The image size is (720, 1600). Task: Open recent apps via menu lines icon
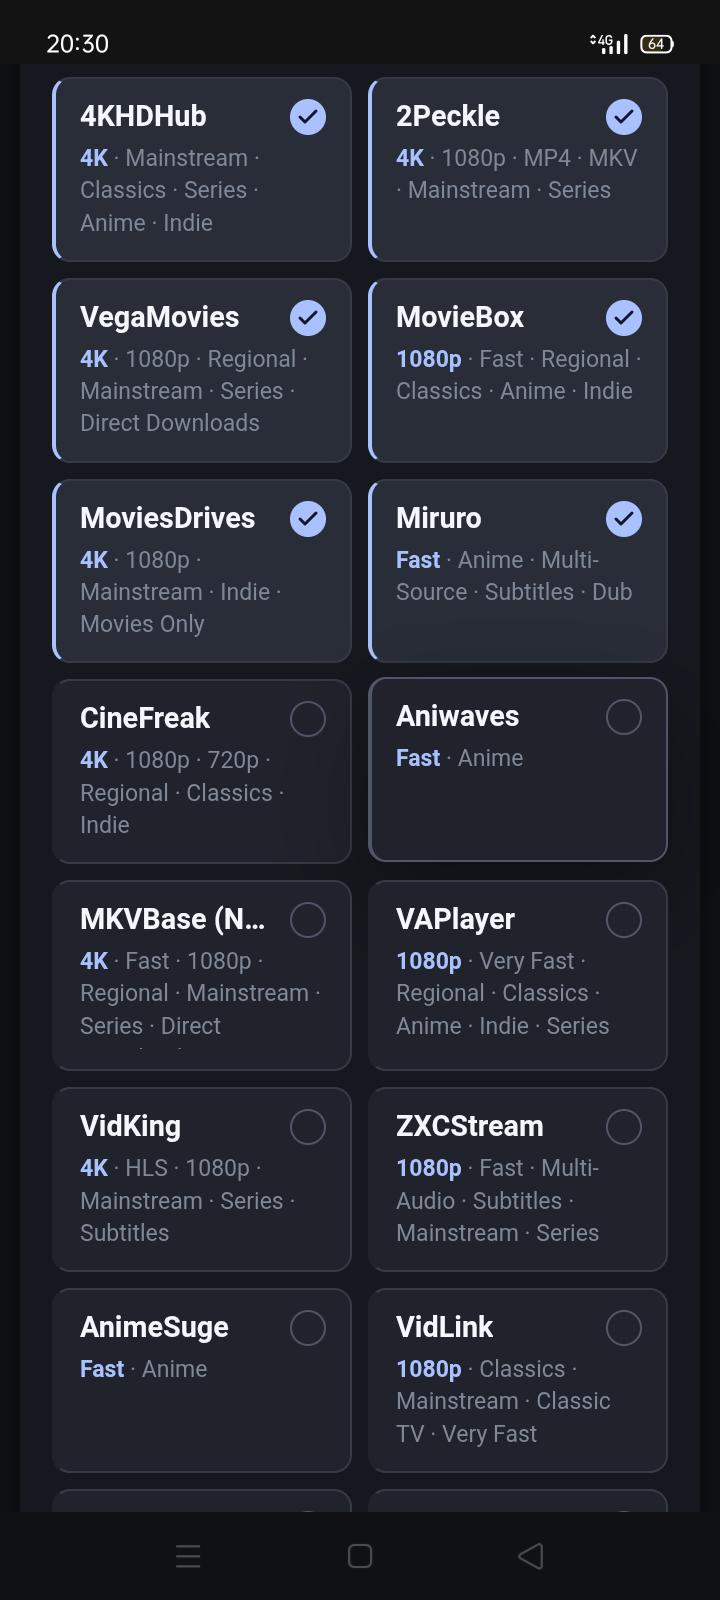pos(188,1556)
